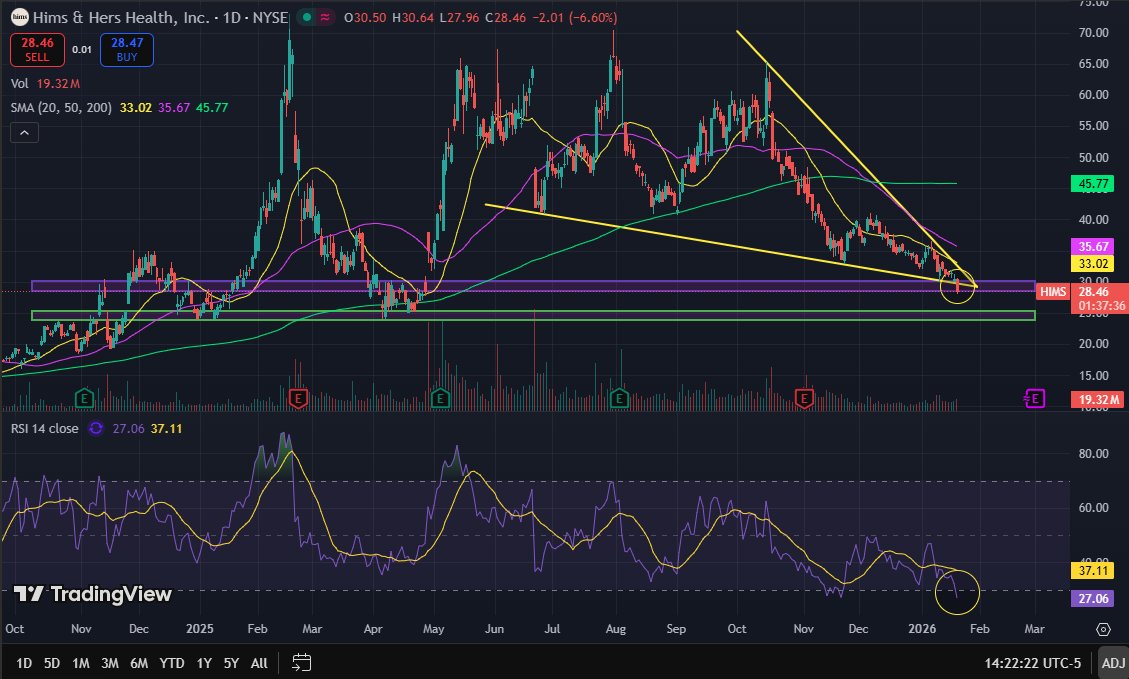1129x679 pixels.
Task: Open the red earnings marker near November 2025
Action: click(x=804, y=397)
